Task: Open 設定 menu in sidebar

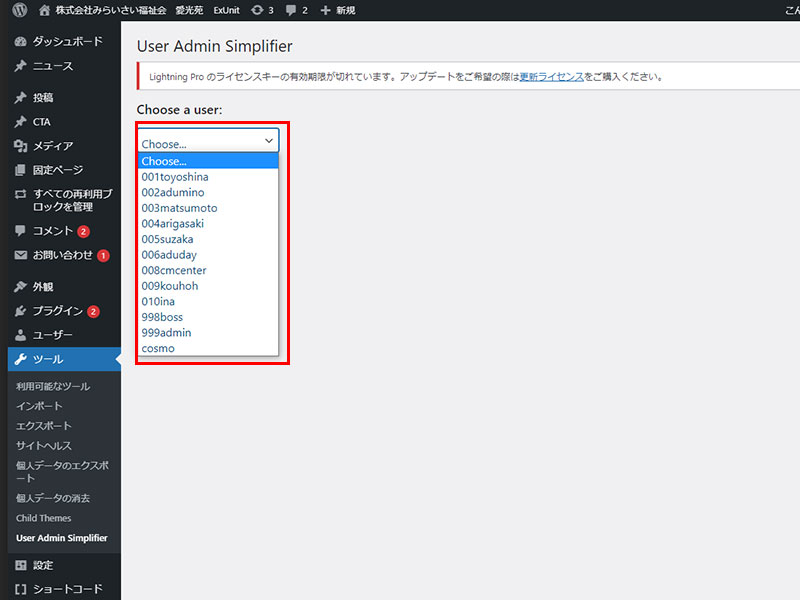Action: pos(42,565)
